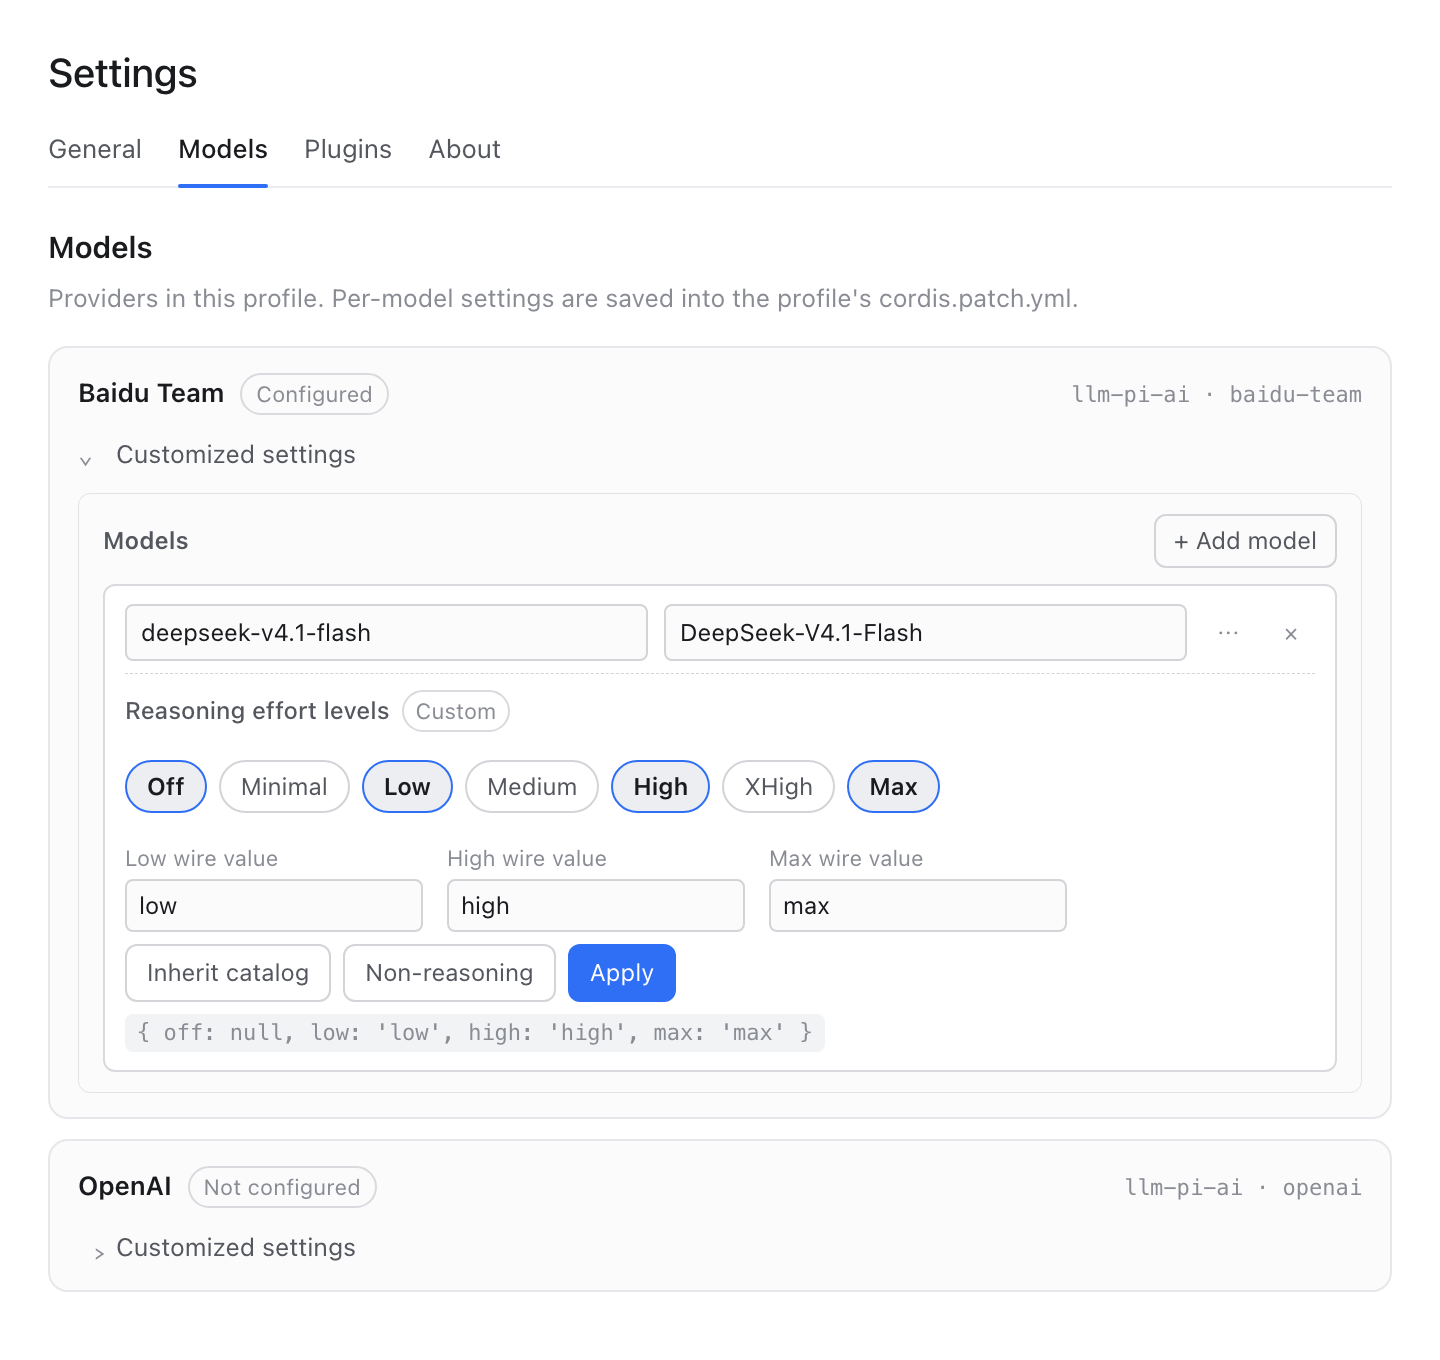Click the reasoning map preview code text
Screen dimensions: 1440x1360
coord(475,1032)
